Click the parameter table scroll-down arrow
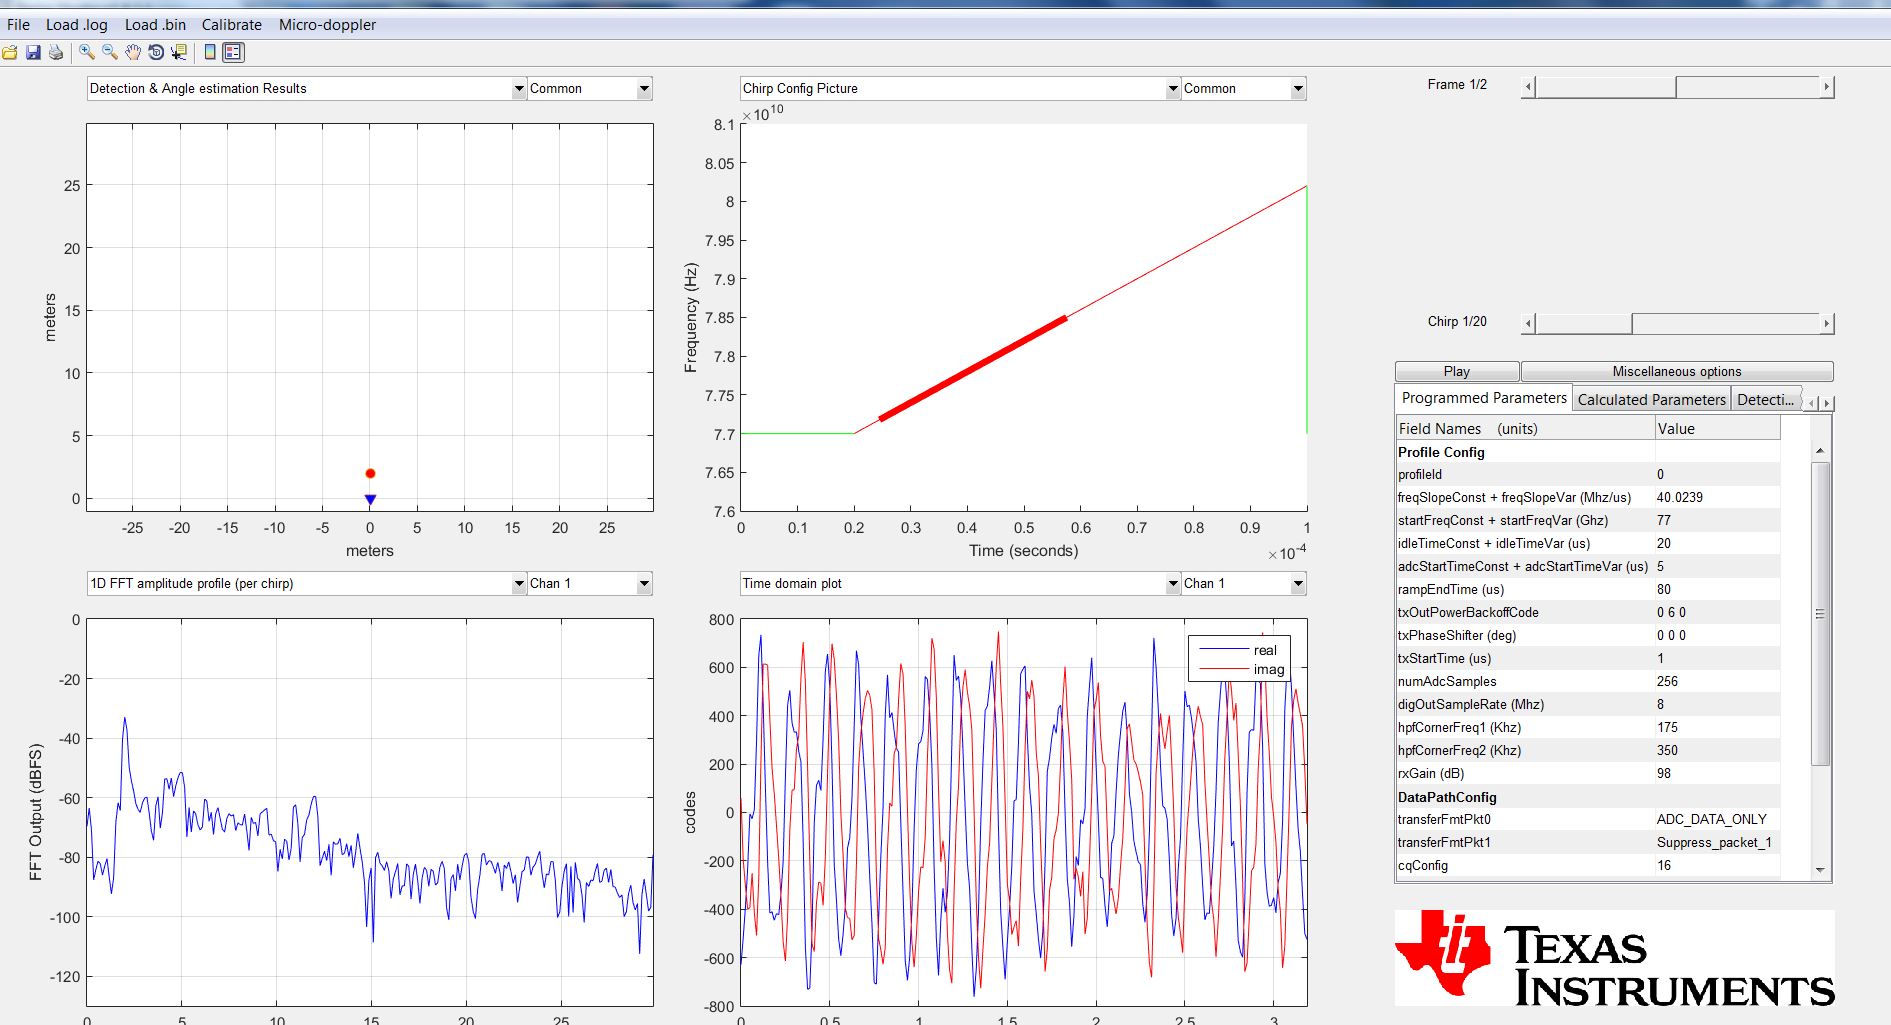 coord(1820,870)
